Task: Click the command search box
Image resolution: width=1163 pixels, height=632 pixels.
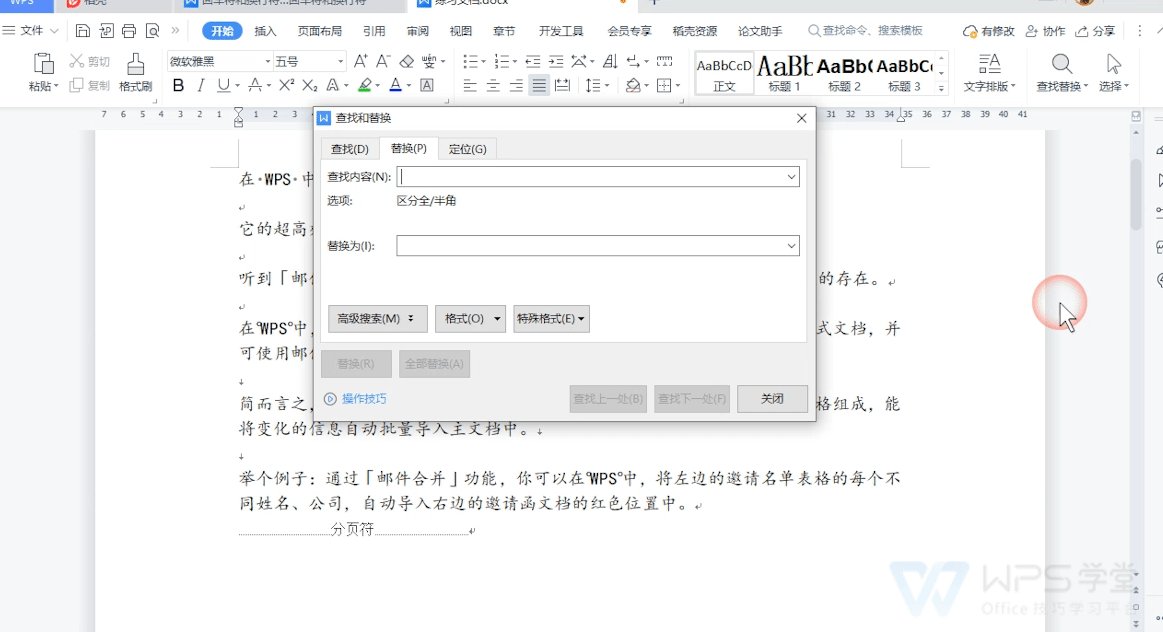Action: (865, 30)
